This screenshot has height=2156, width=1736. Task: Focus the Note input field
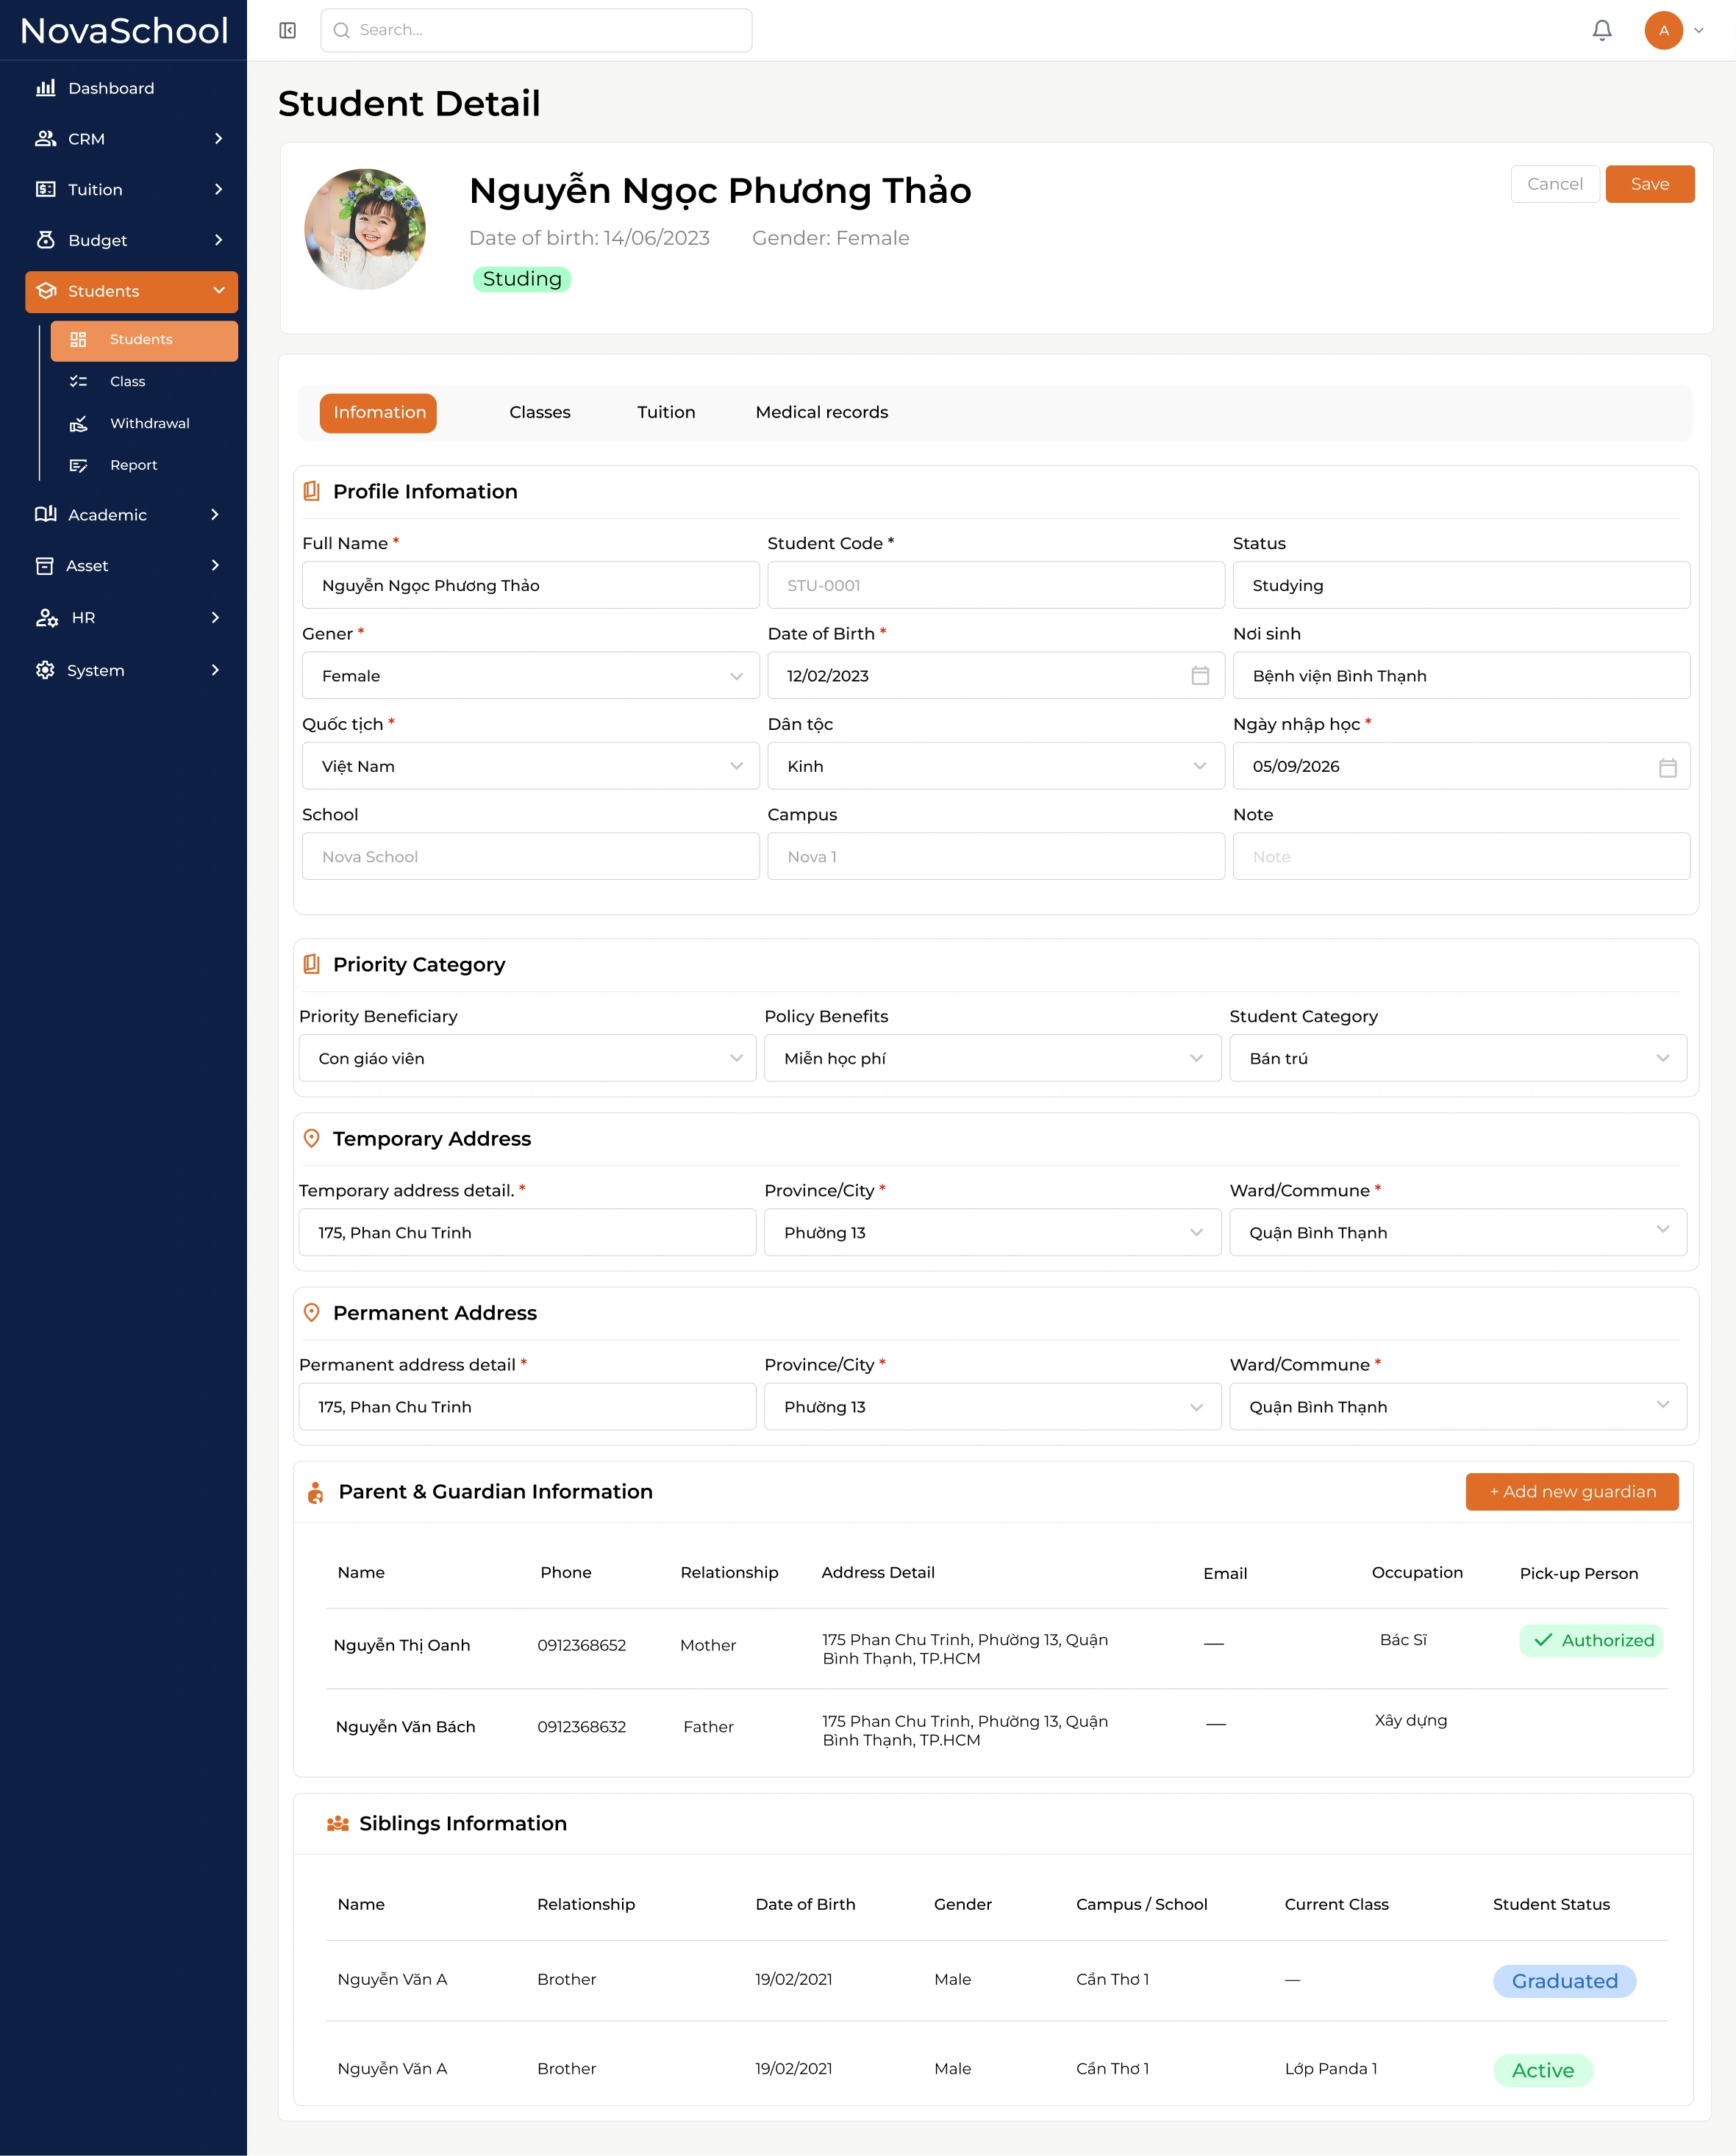click(x=1461, y=857)
